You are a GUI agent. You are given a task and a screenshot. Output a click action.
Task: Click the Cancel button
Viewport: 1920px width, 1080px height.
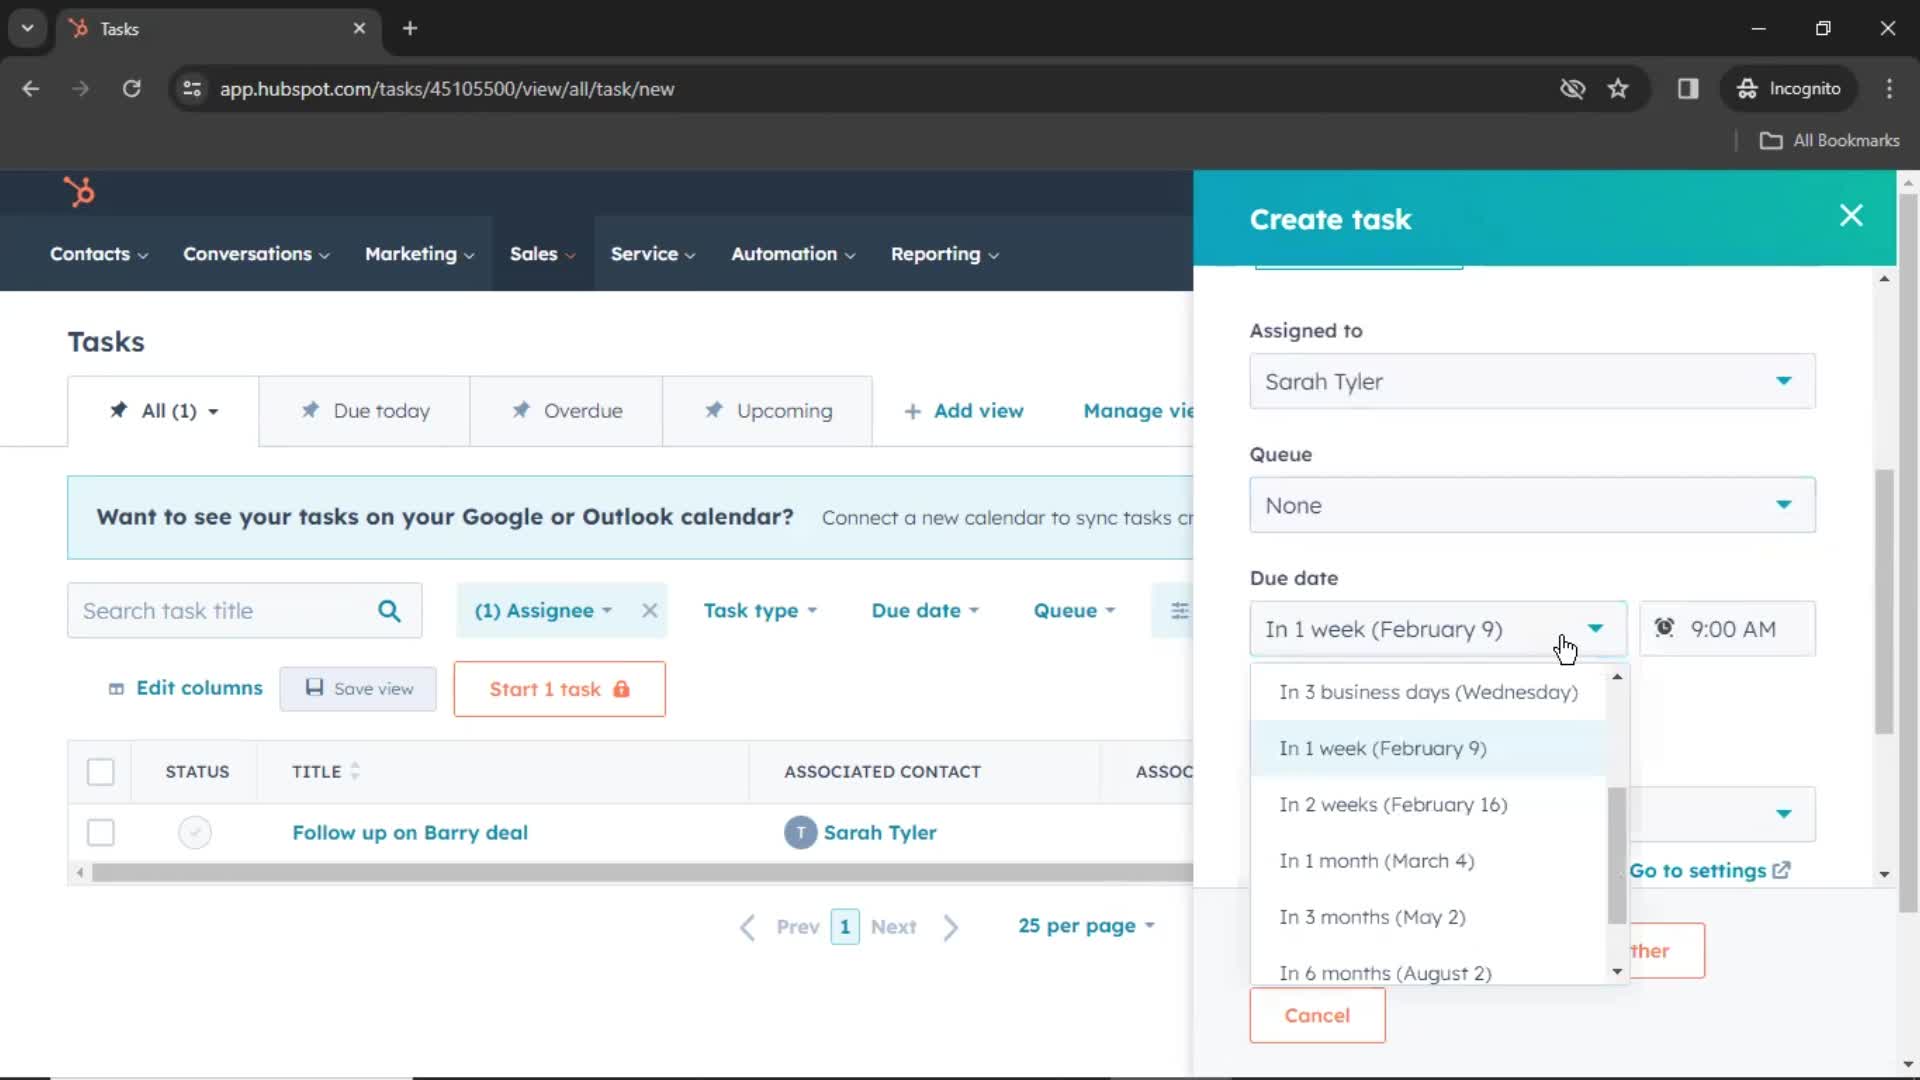[1316, 1015]
